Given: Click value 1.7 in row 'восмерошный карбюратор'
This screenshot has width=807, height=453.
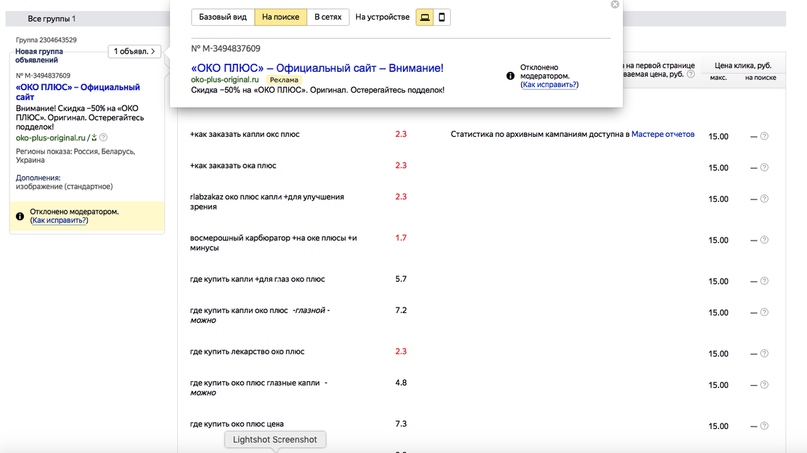Looking at the screenshot, I should (x=401, y=238).
